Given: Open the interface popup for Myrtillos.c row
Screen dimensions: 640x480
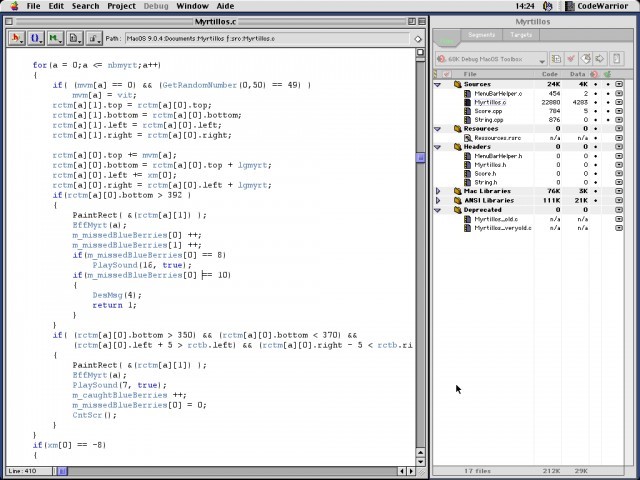Looking at the screenshot, I should 619,102.
